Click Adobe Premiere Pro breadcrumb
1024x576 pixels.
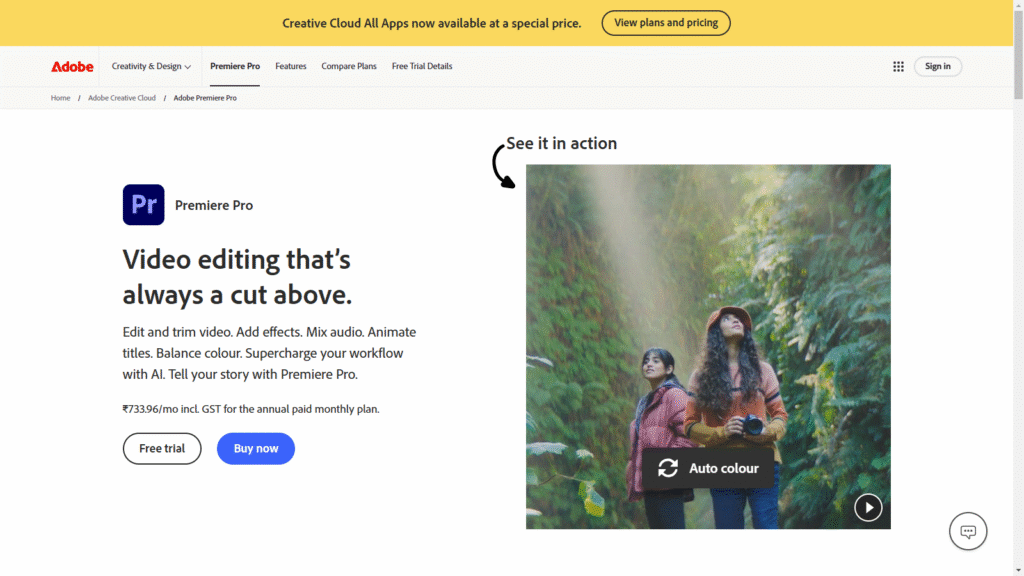205,98
